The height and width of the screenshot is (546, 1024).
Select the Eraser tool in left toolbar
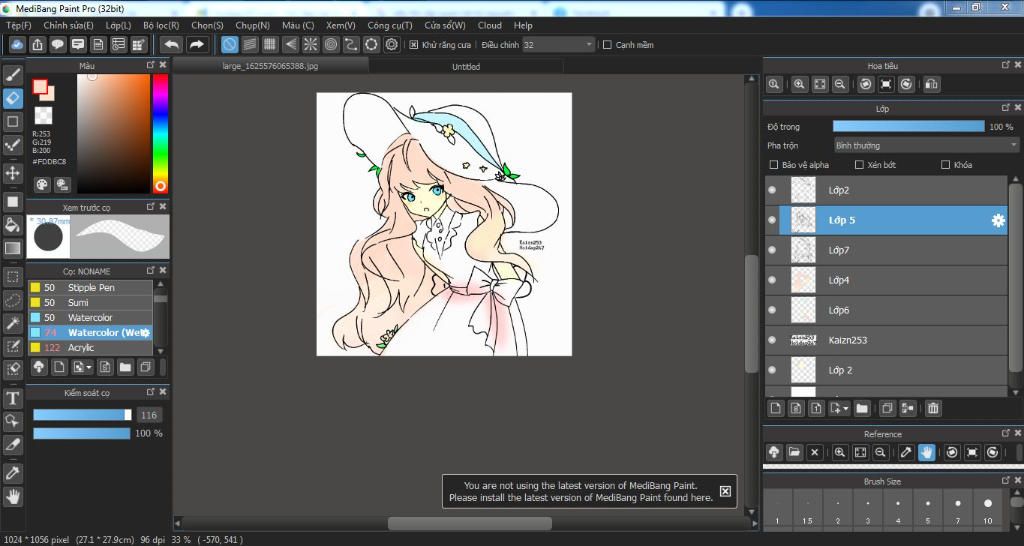click(12, 99)
